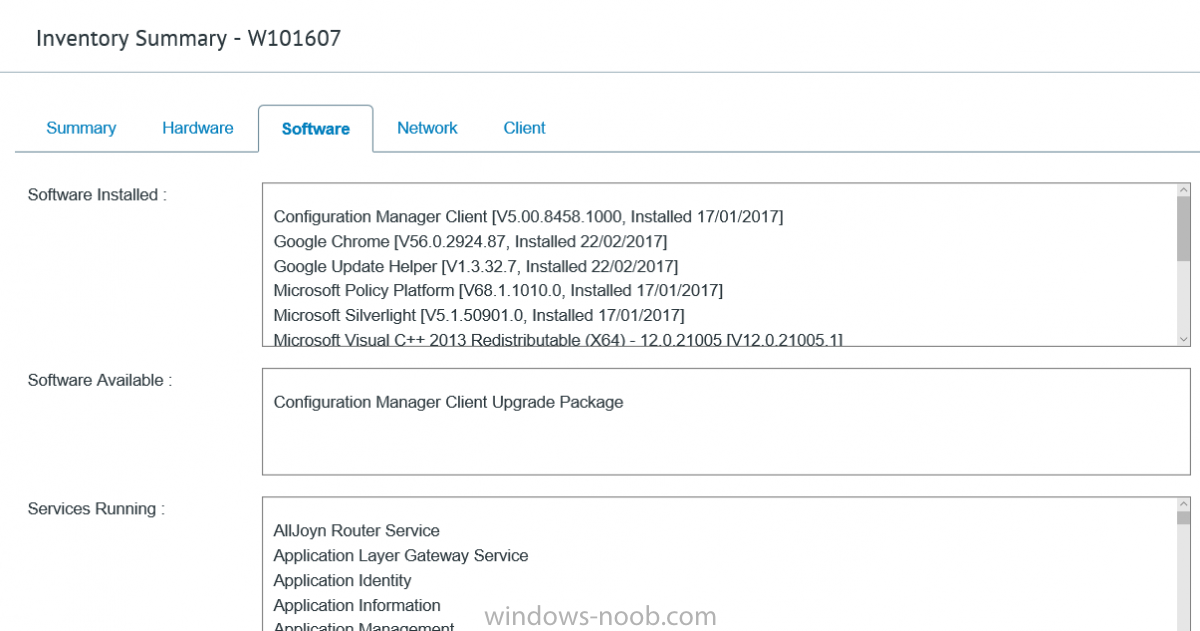Click the Software Available label
Screen dimensions: 1200x631
(x=100, y=380)
